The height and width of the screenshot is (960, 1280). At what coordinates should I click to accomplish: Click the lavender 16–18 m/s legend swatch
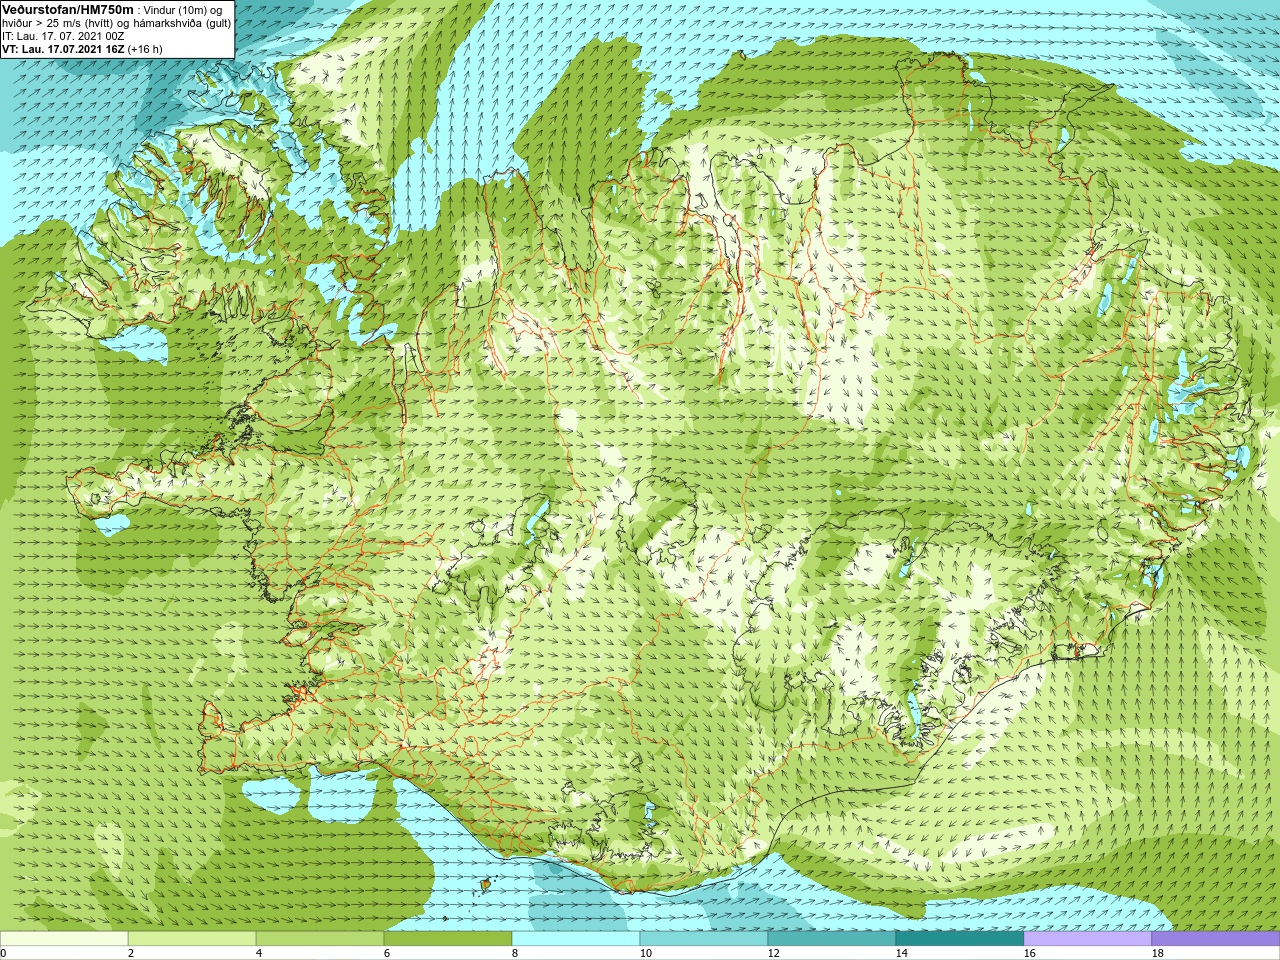coord(1088,939)
